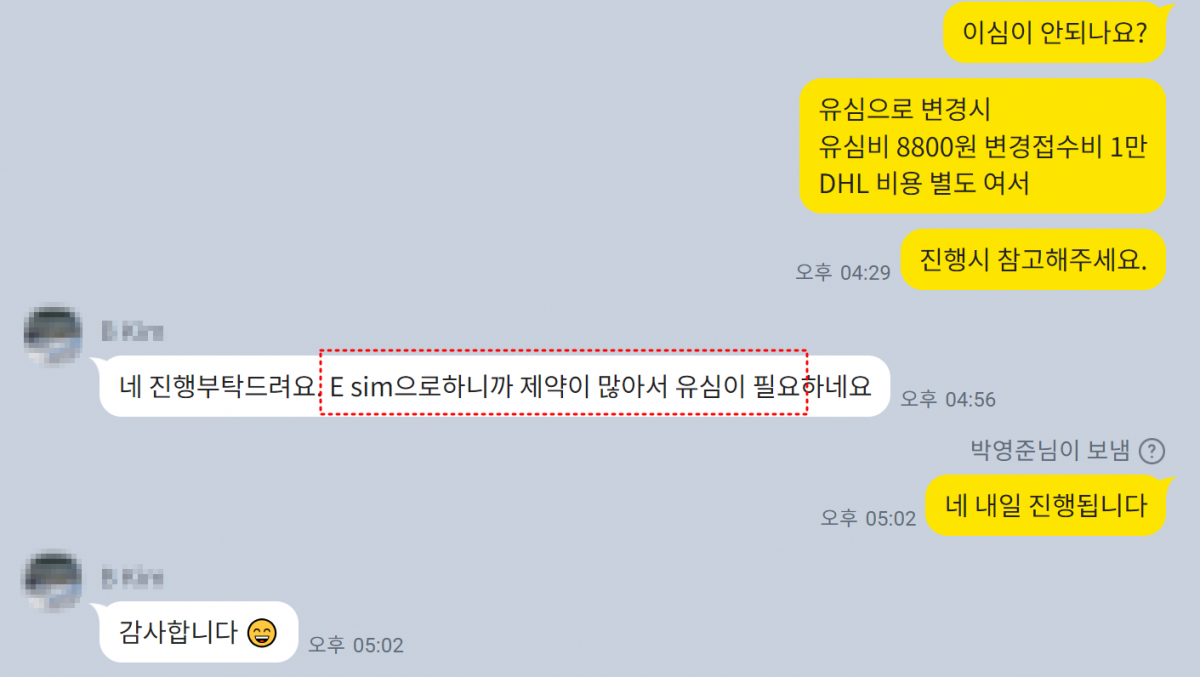
Task: Click the DHL 비용 별도 여서 line
Action: [924, 183]
